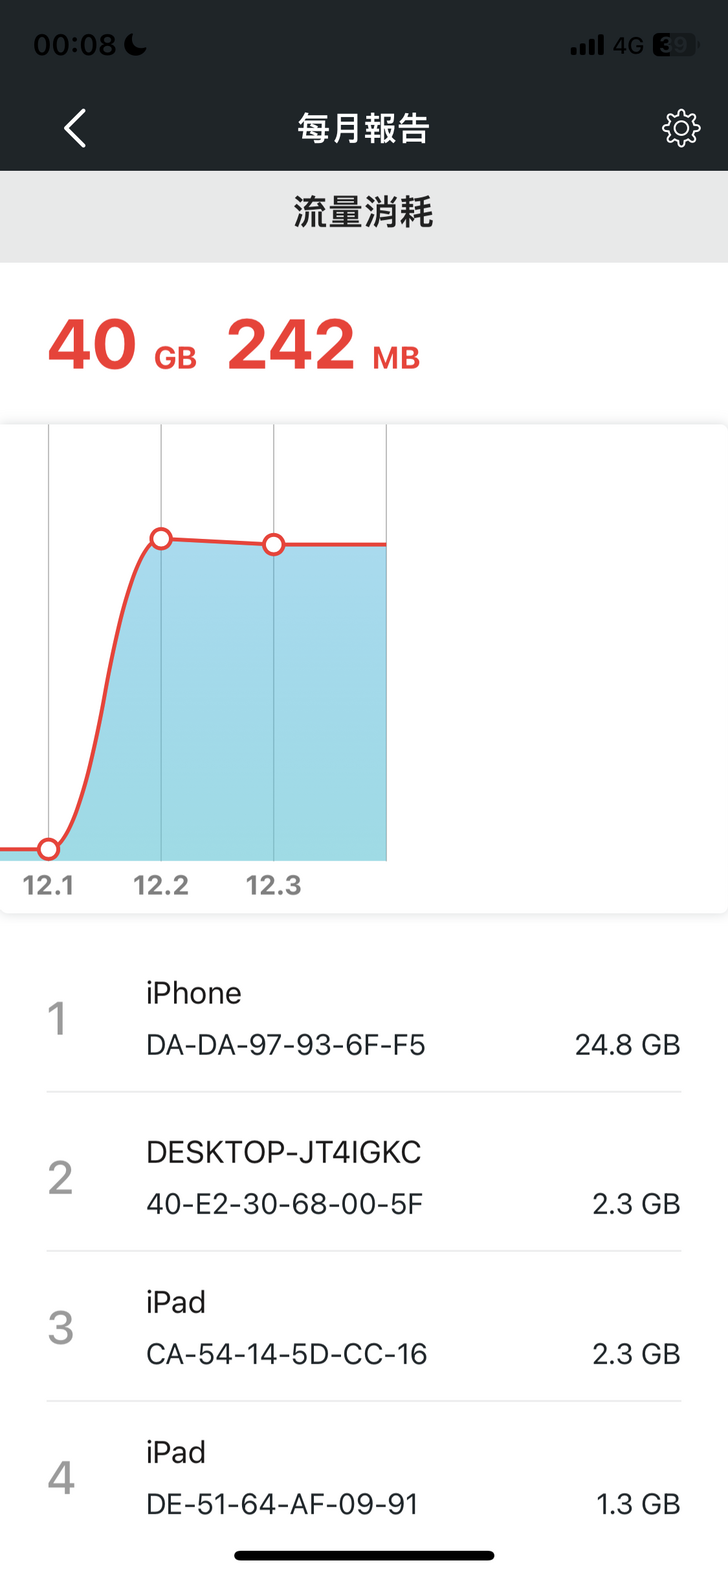Tap the home indicator bar
Viewport: 728px width, 1576px height.
(364, 1555)
